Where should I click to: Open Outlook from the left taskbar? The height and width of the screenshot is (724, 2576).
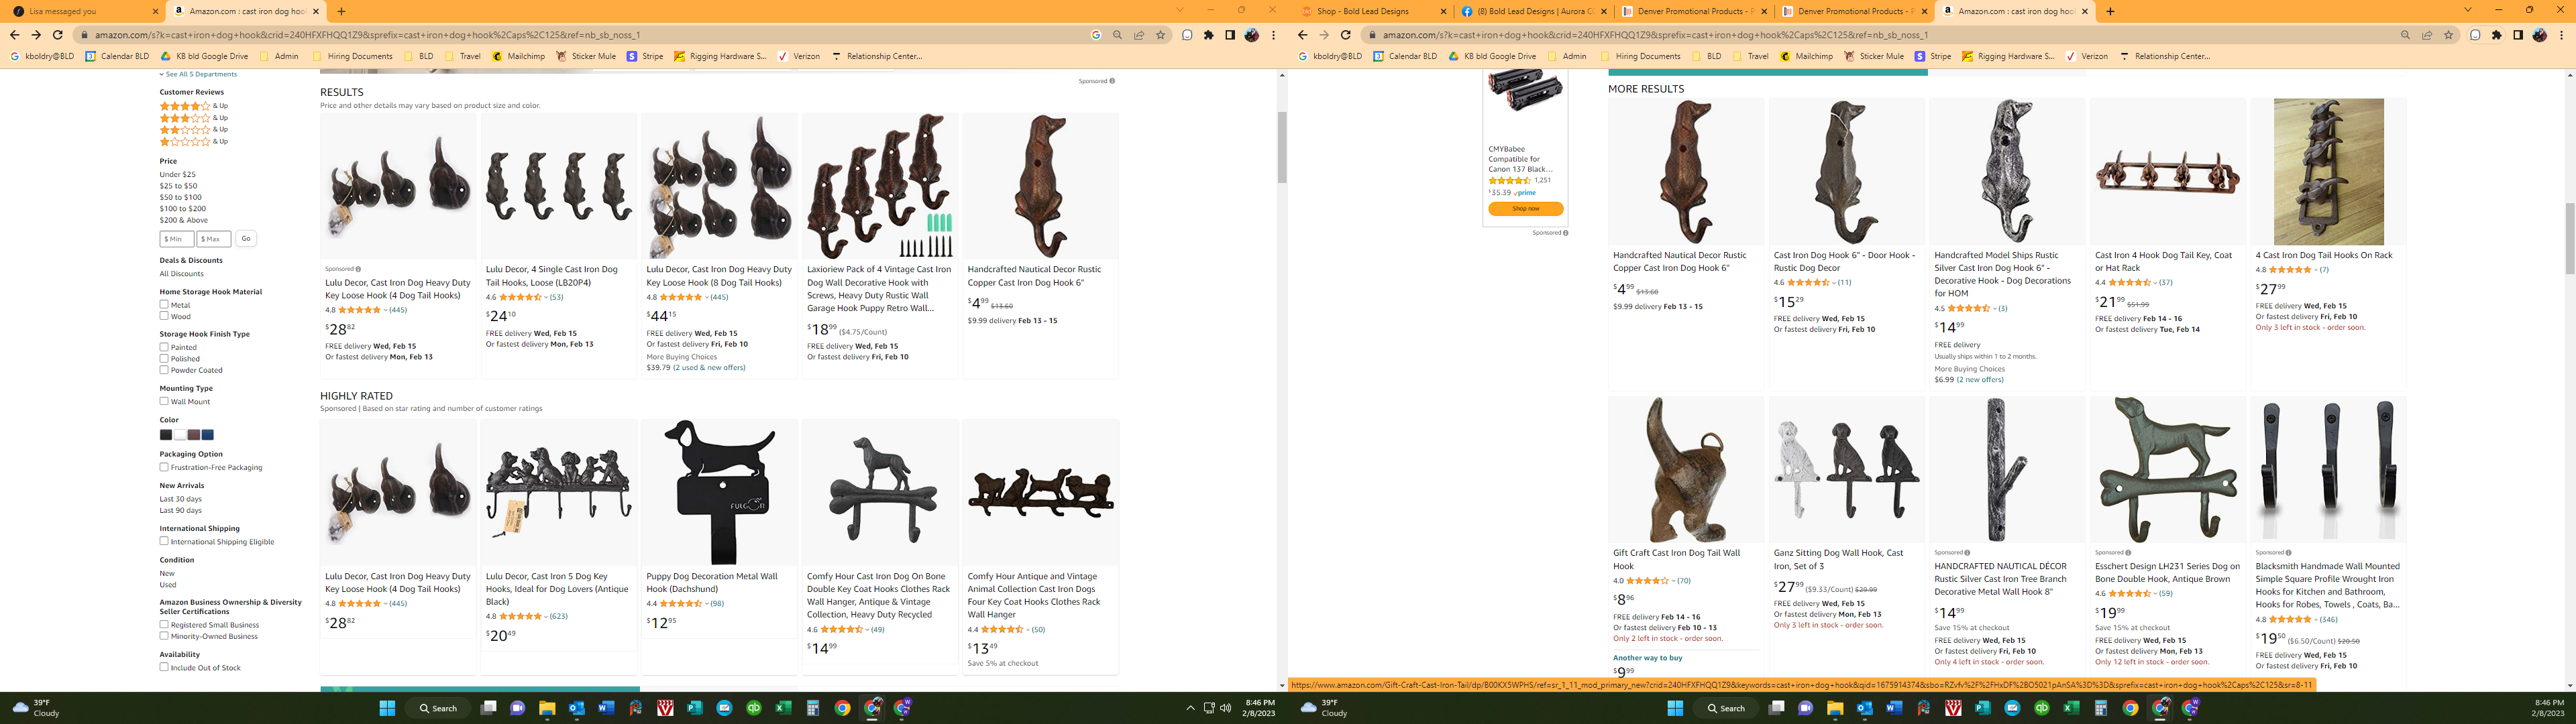(x=576, y=708)
